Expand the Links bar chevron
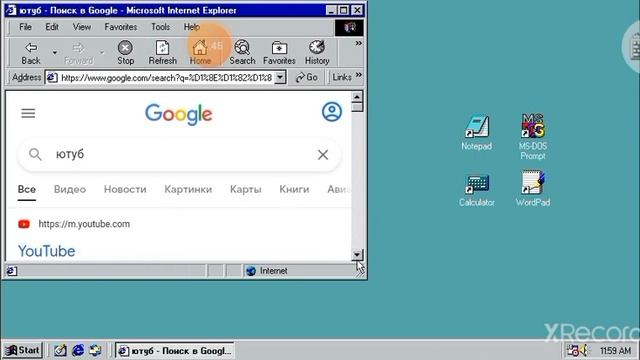The width and height of the screenshot is (640, 360). click(x=358, y=75)
